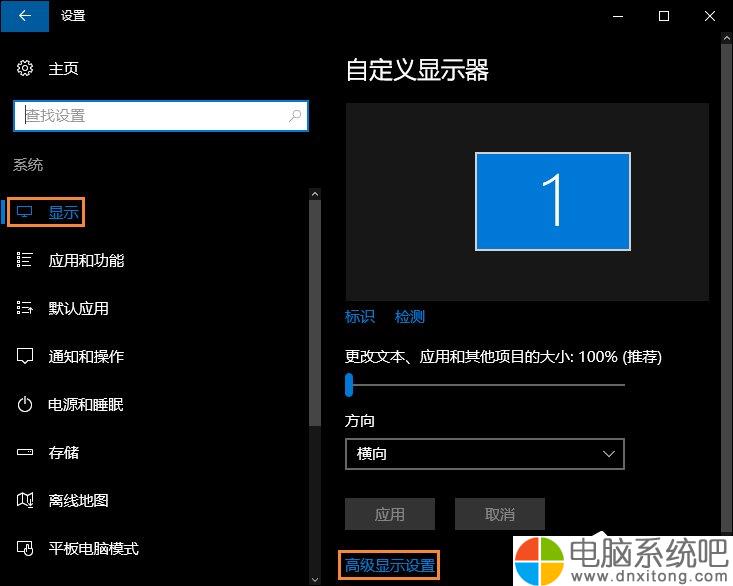Go back using the back arrow

[25, 16]
